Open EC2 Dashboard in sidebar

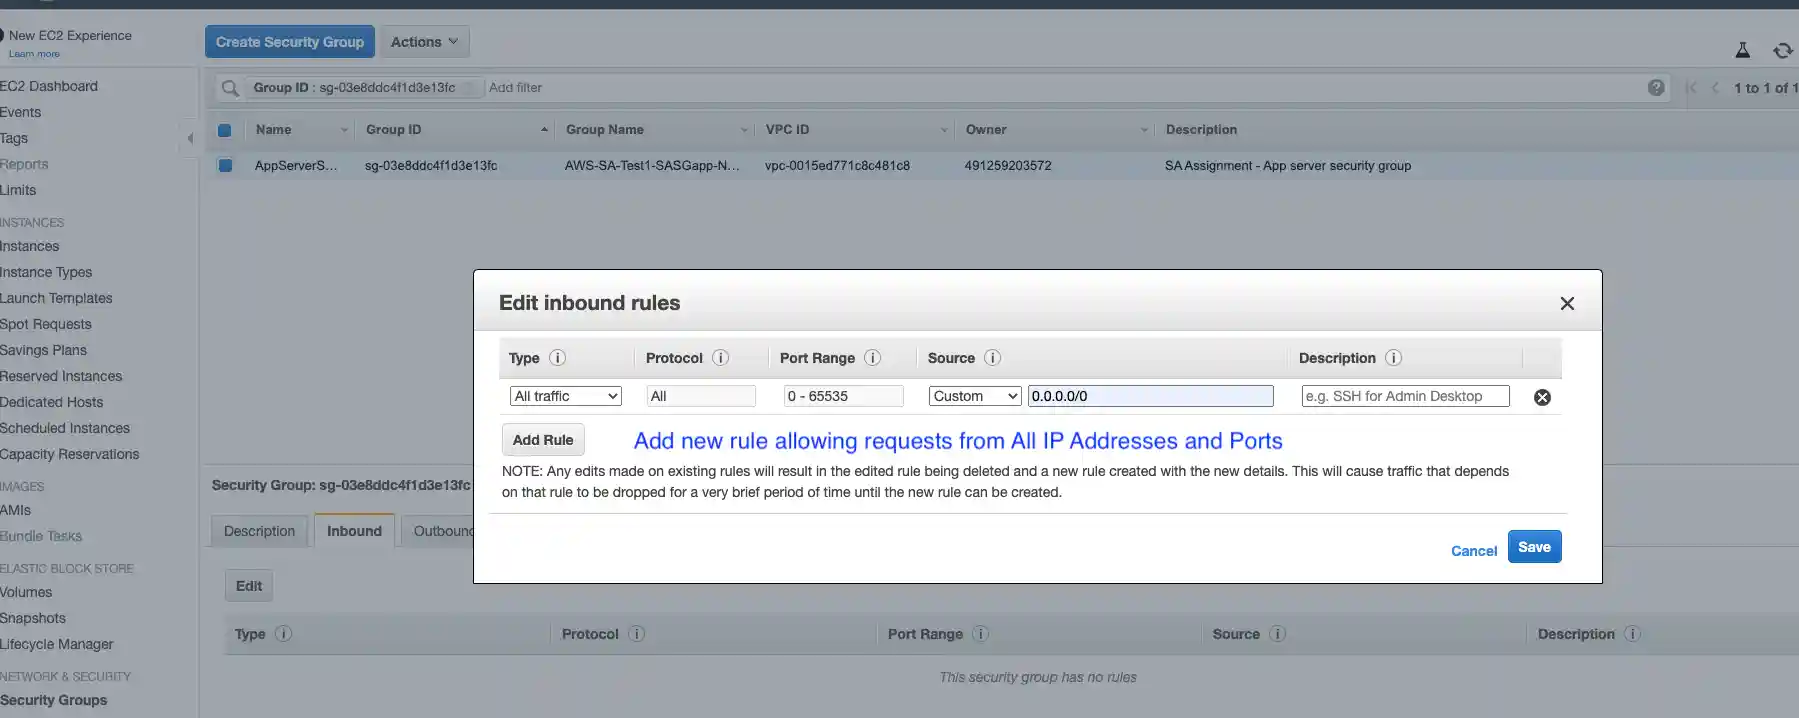[x=49, y=86]
